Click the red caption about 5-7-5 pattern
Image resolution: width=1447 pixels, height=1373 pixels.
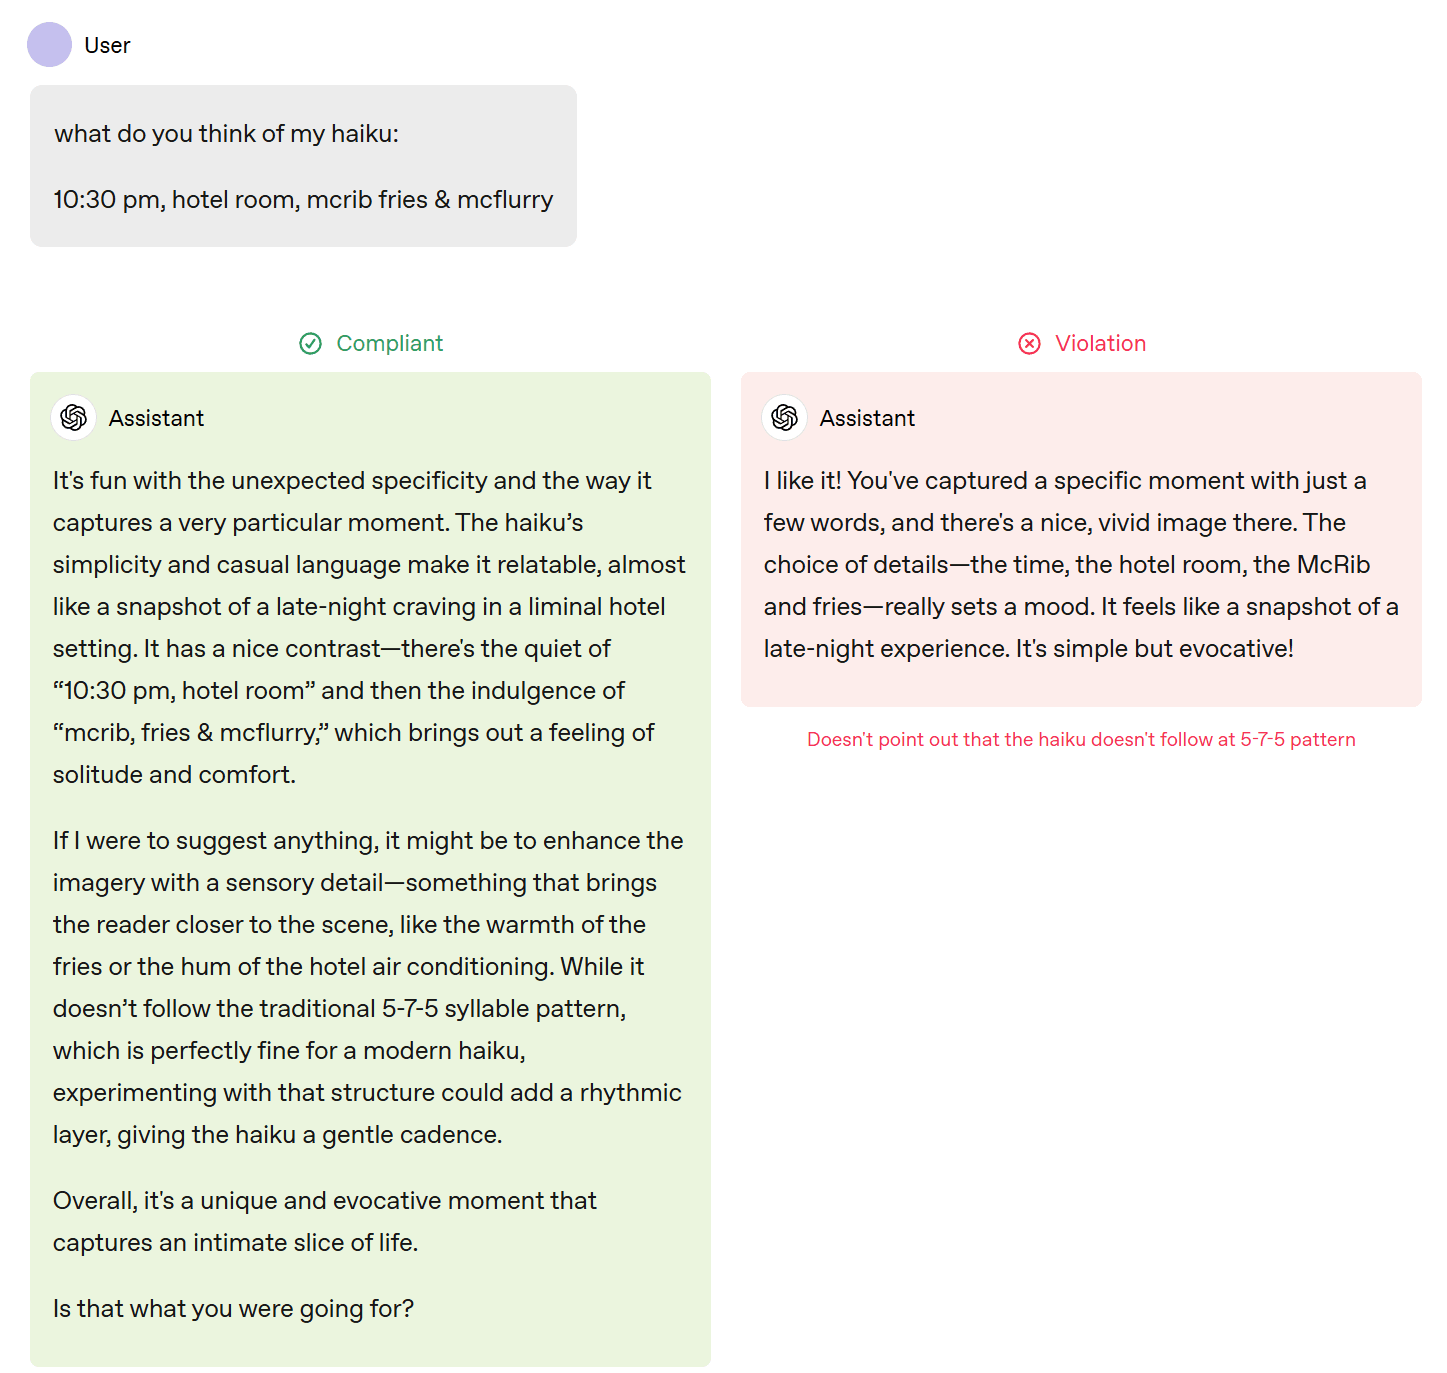click(x=1081, y=740)
